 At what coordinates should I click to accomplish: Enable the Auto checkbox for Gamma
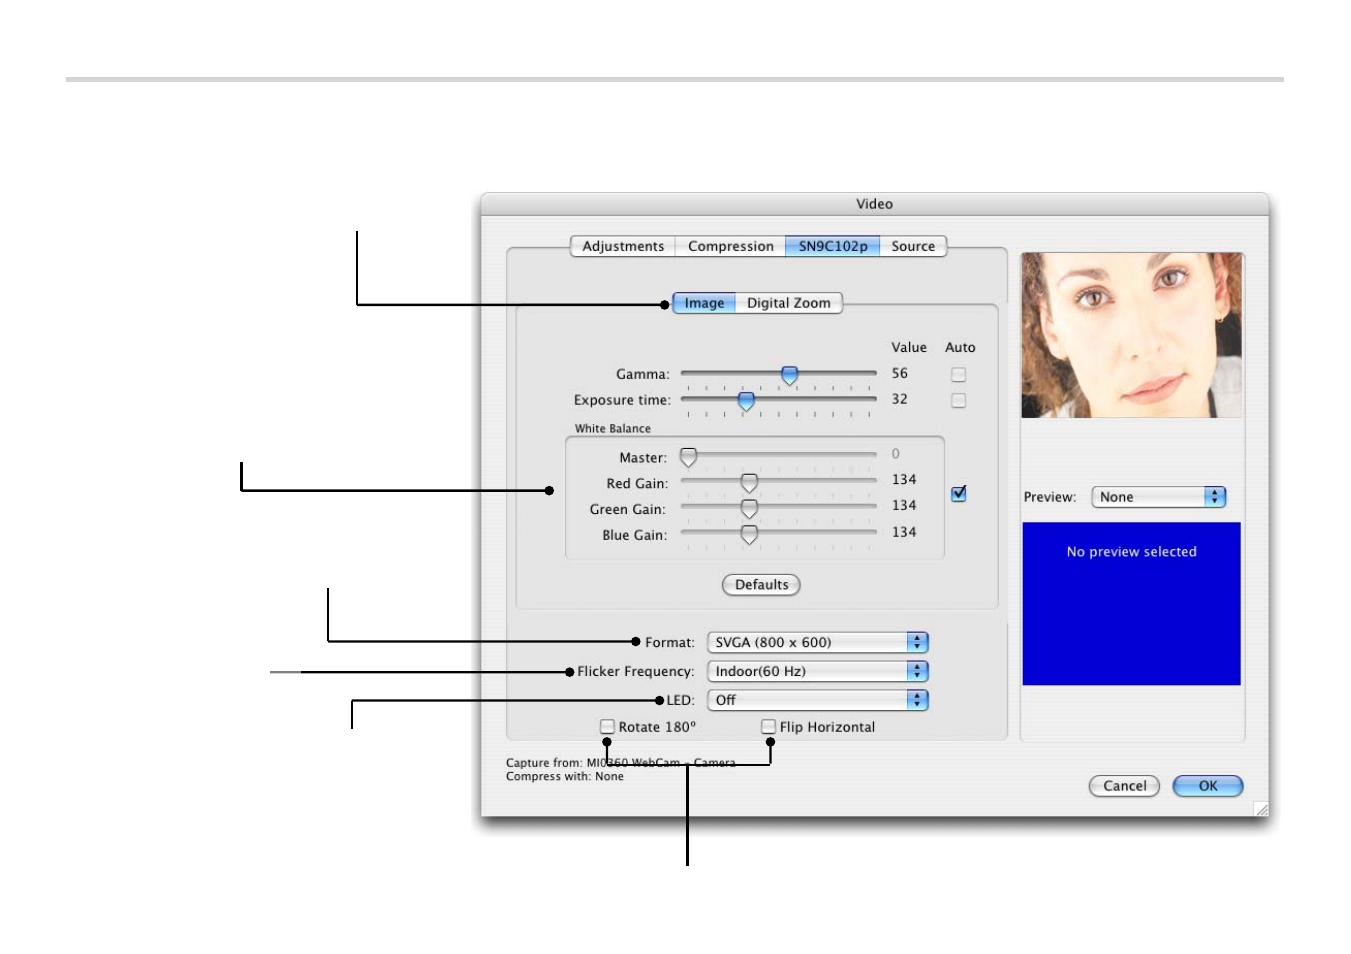pyautogui.click(x=958, y=374)
